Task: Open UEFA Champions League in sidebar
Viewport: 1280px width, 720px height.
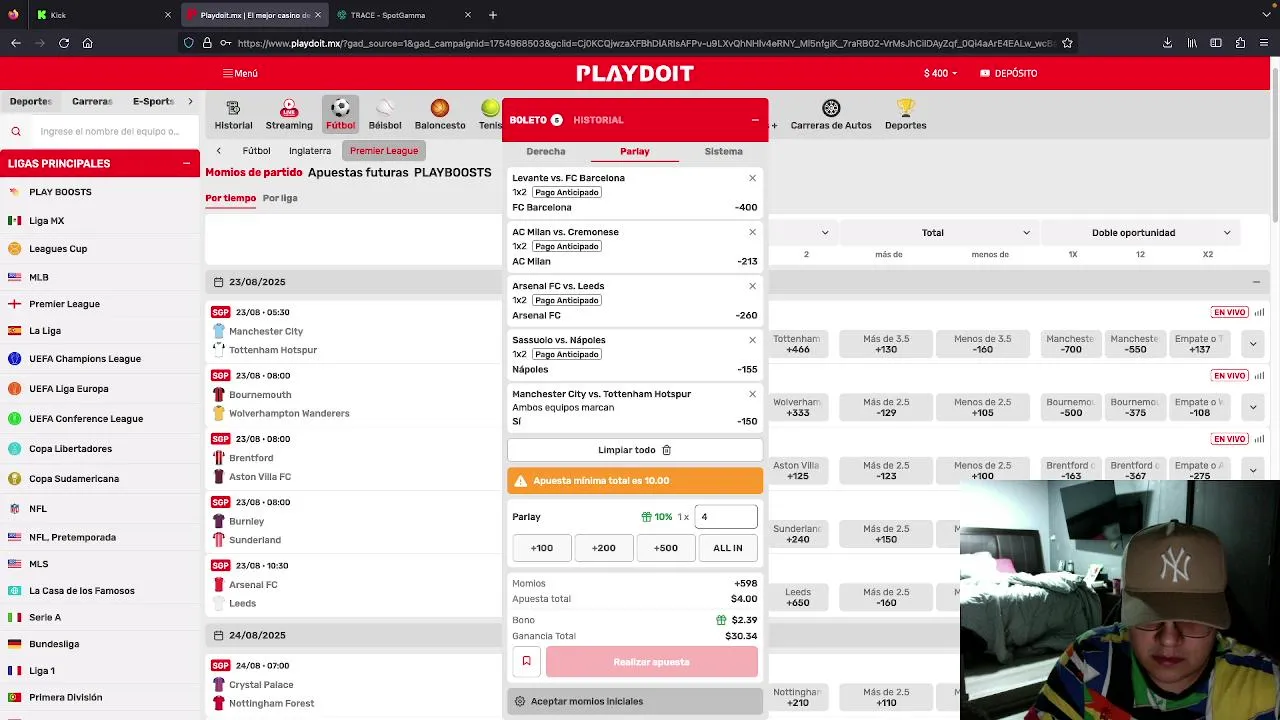Action: click(85, 359)
